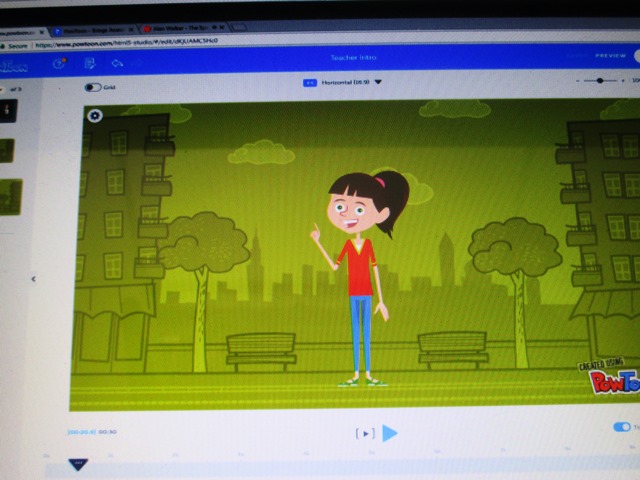The width and height of the screenshot is (640, 480).
Task: Open a new browser tab
Action: point(239,27)
